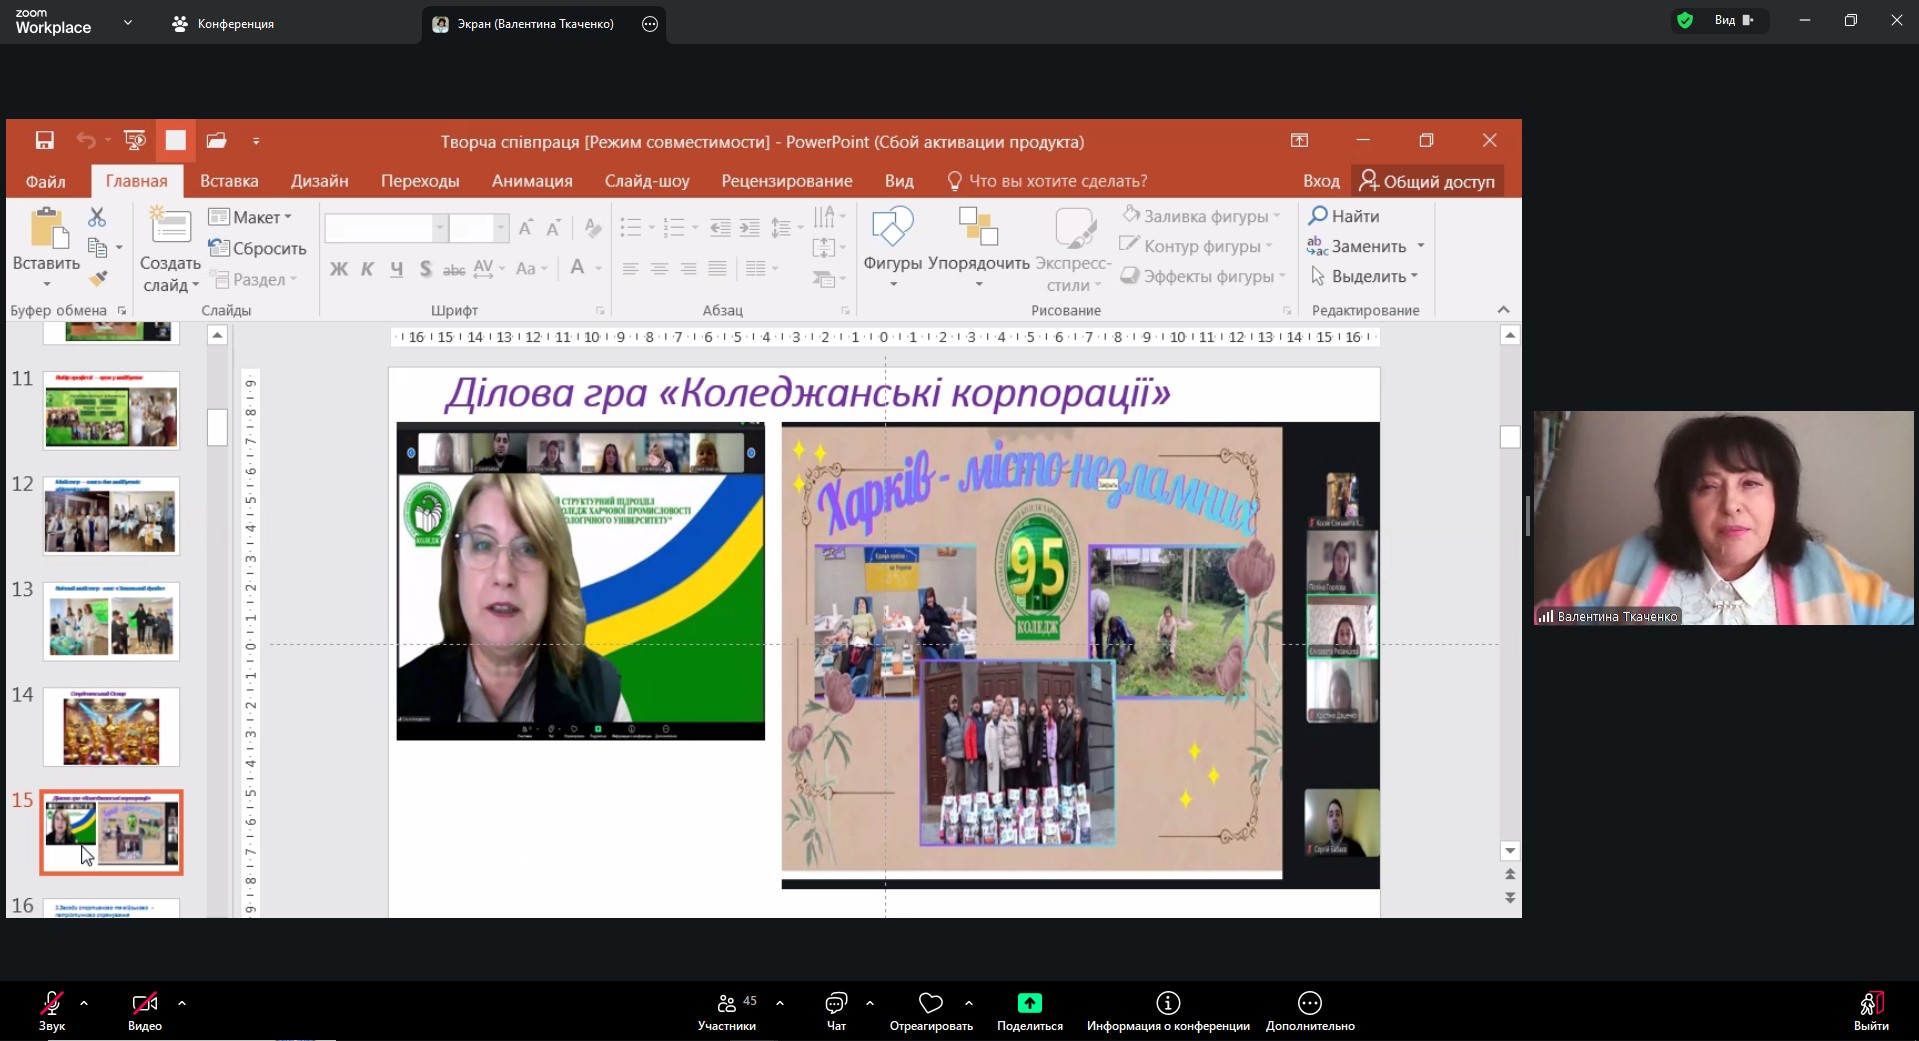This screenshot has height=1041, width=1919.
Task: Open the Анимация ribbon tab
Action: 532,181
